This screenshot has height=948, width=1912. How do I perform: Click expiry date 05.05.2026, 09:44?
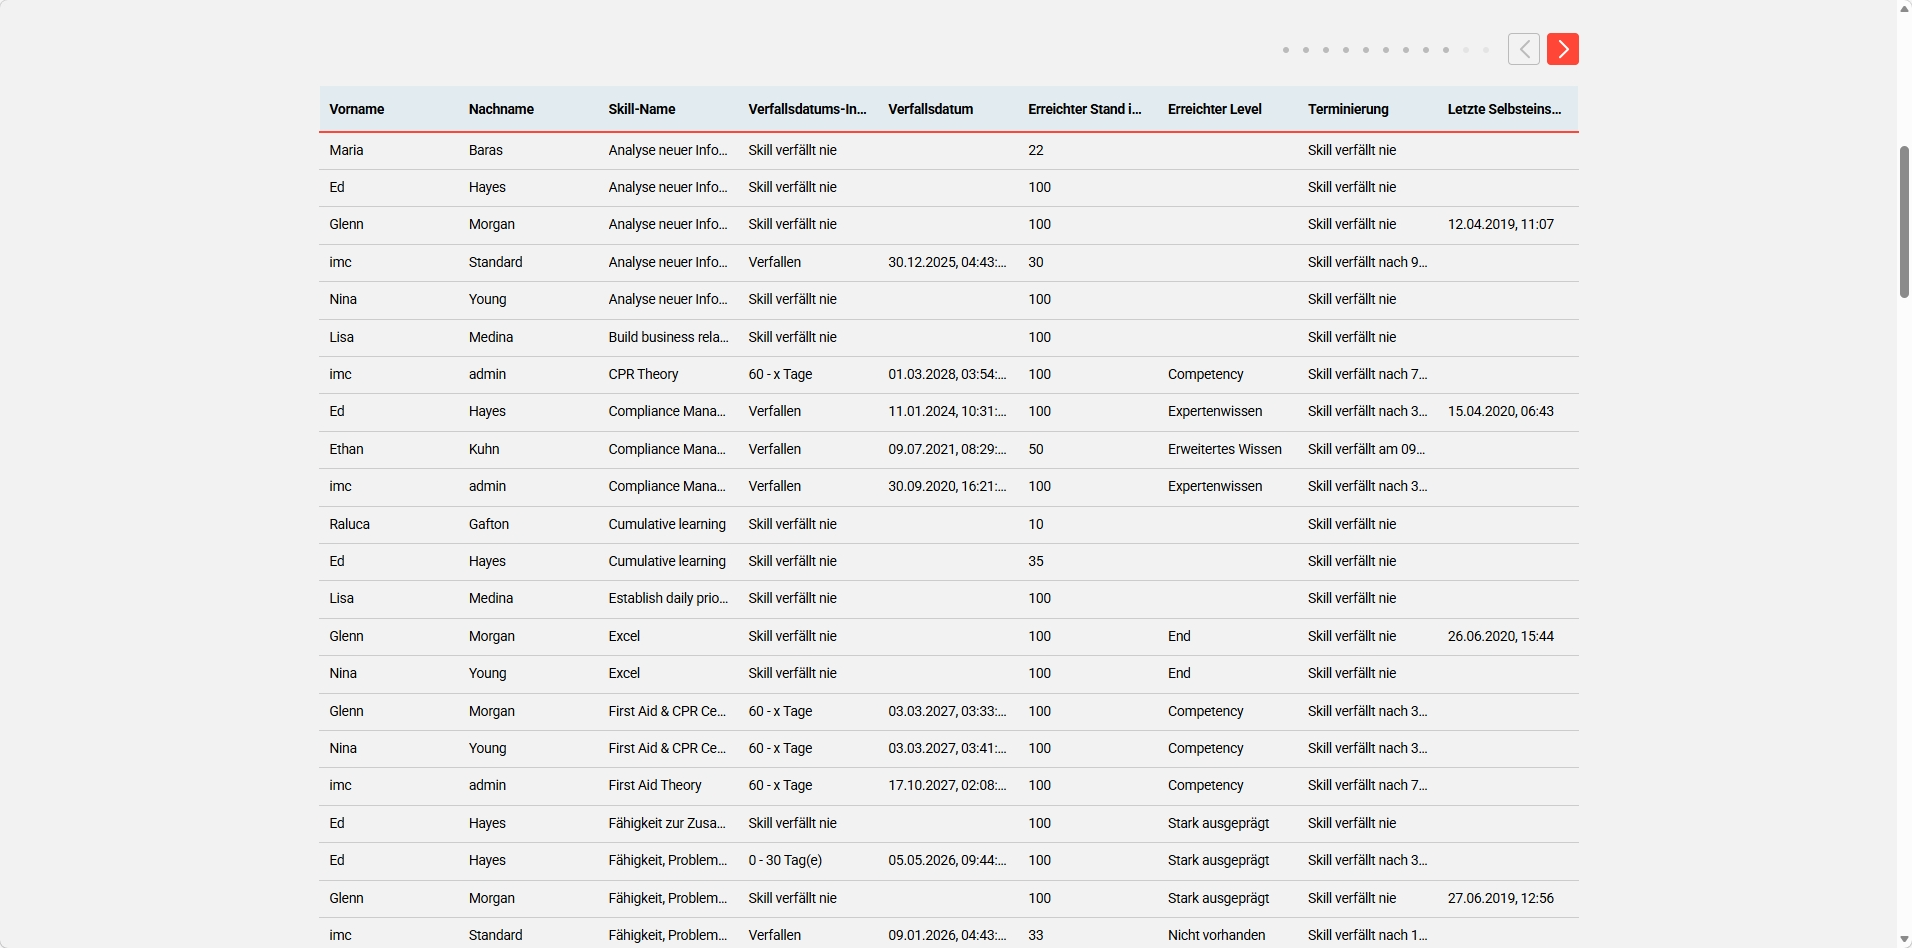click(x=947, y=860)
